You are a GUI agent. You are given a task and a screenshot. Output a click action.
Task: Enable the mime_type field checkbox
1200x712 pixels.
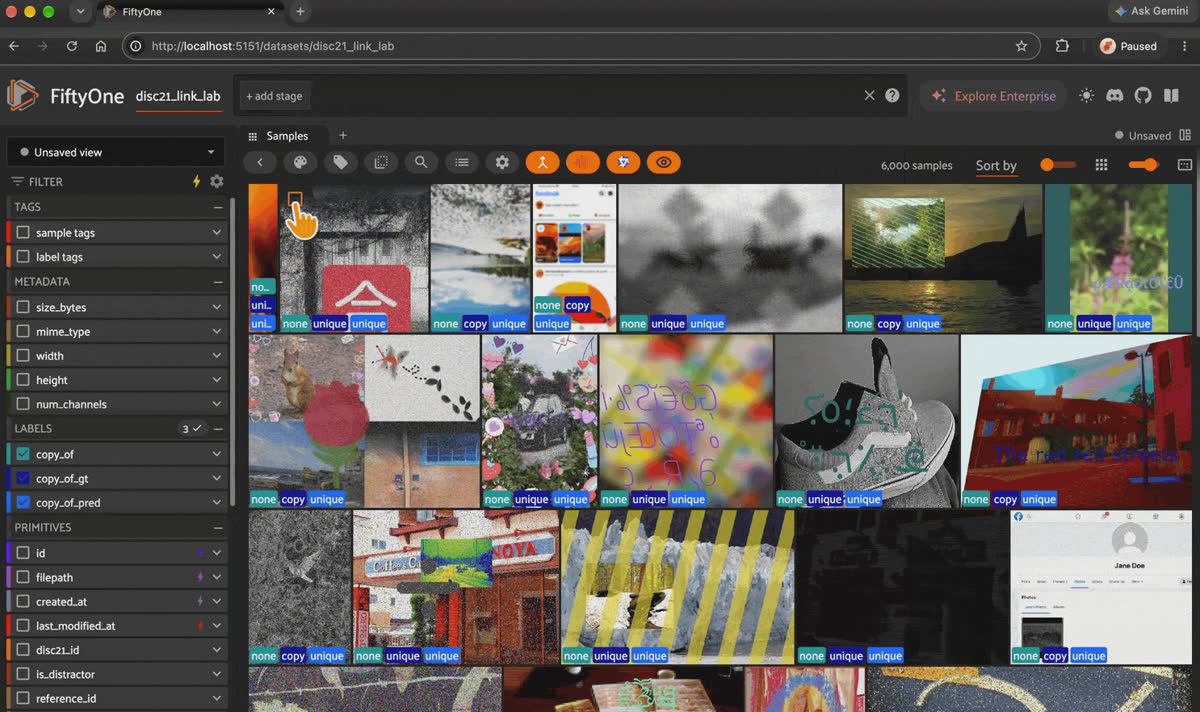click(x=23, y=331)
